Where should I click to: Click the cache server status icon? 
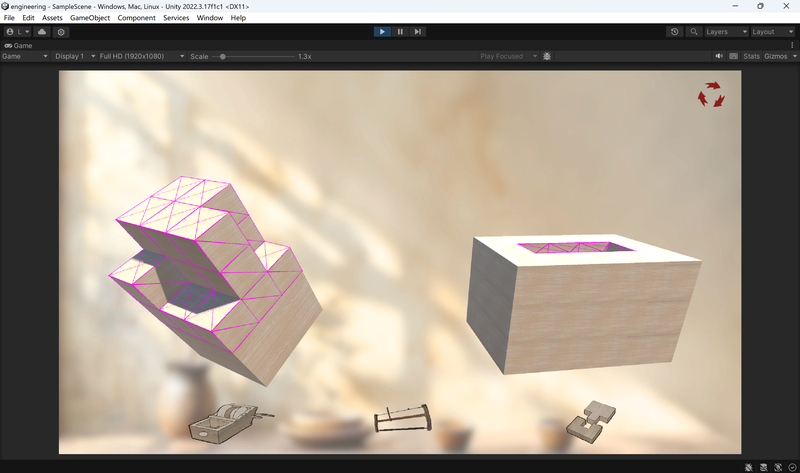(x=763, y=467)
